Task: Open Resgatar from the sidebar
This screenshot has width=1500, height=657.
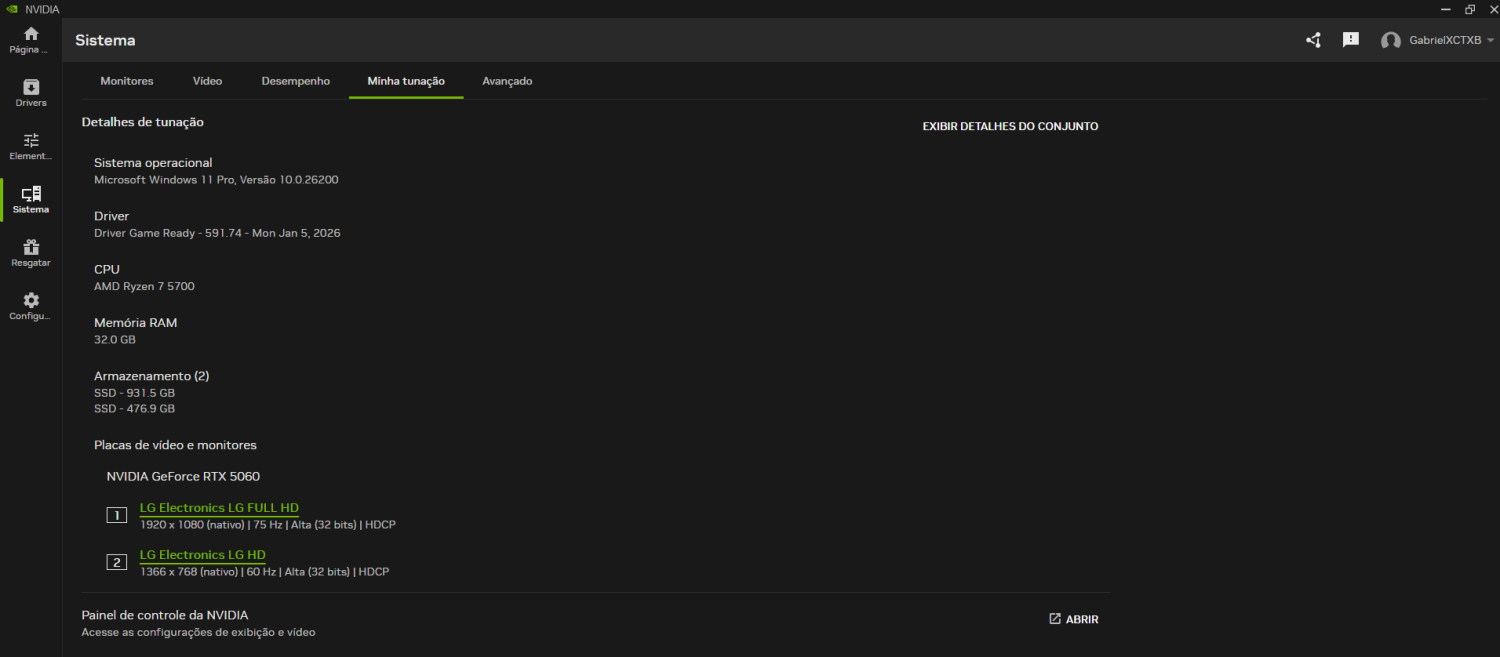Action: (30, 250)
